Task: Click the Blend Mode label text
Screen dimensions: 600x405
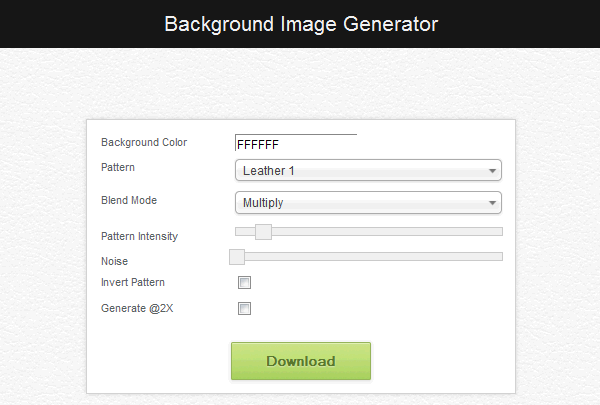Action: (x=129, y=200)
